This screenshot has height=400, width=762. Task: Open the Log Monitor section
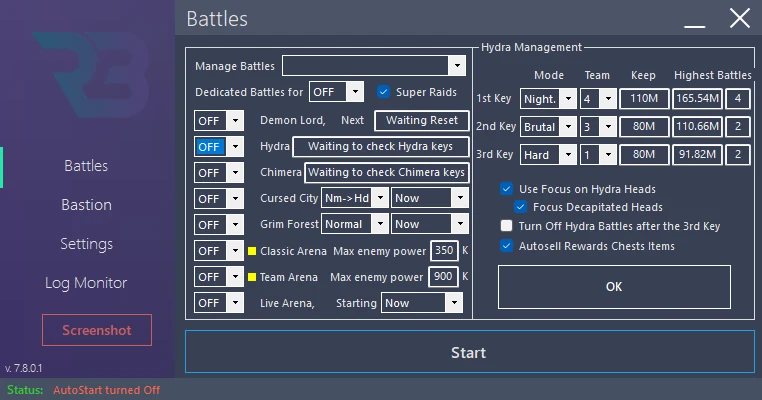click(86, 283)
